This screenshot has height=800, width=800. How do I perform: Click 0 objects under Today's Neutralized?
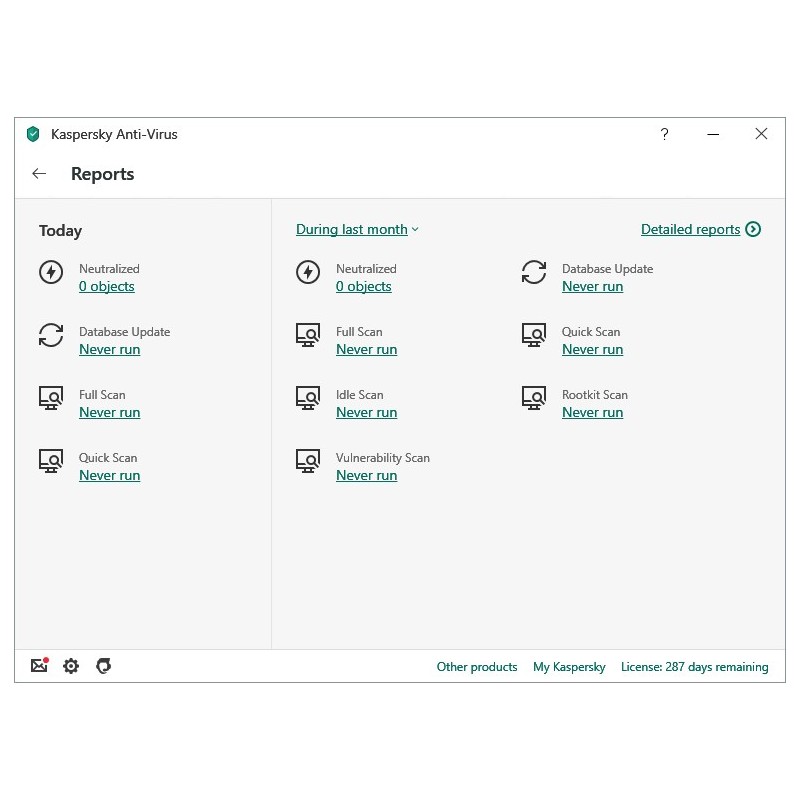[107, 287]
